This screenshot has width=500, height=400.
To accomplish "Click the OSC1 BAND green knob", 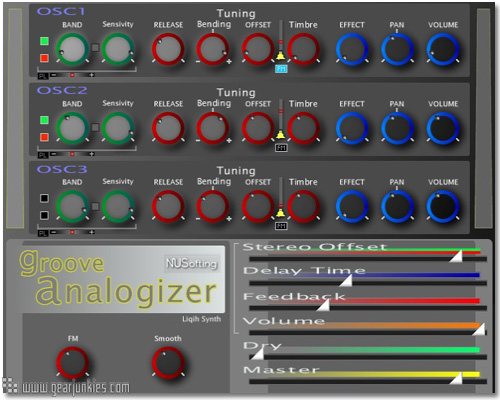I will (x=72, y=49).
